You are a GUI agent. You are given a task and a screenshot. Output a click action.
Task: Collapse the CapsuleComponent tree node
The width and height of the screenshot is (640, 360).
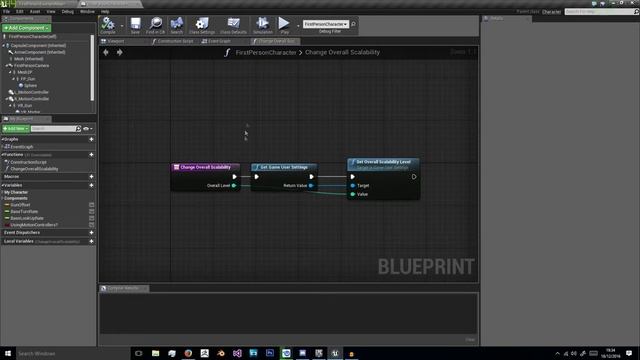4,46
